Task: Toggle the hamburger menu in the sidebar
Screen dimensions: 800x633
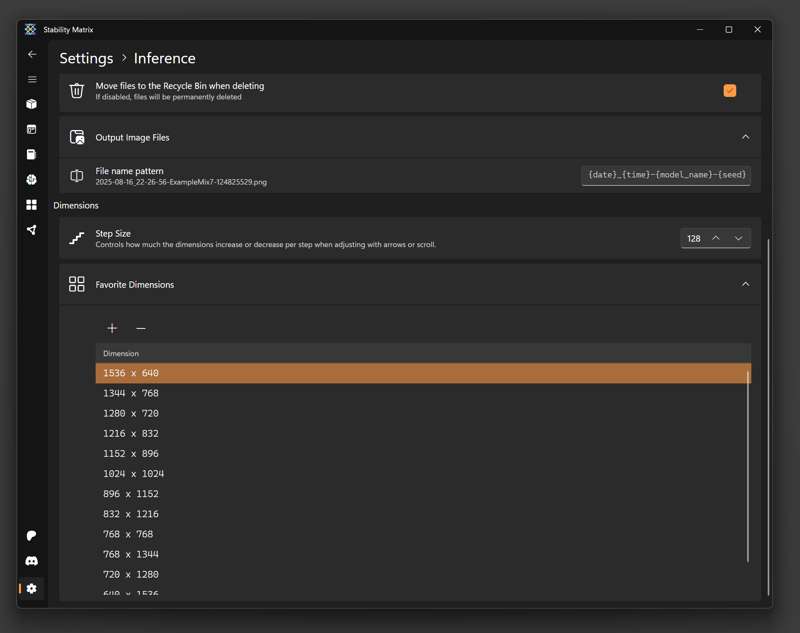Action: (x=31, y=79)
